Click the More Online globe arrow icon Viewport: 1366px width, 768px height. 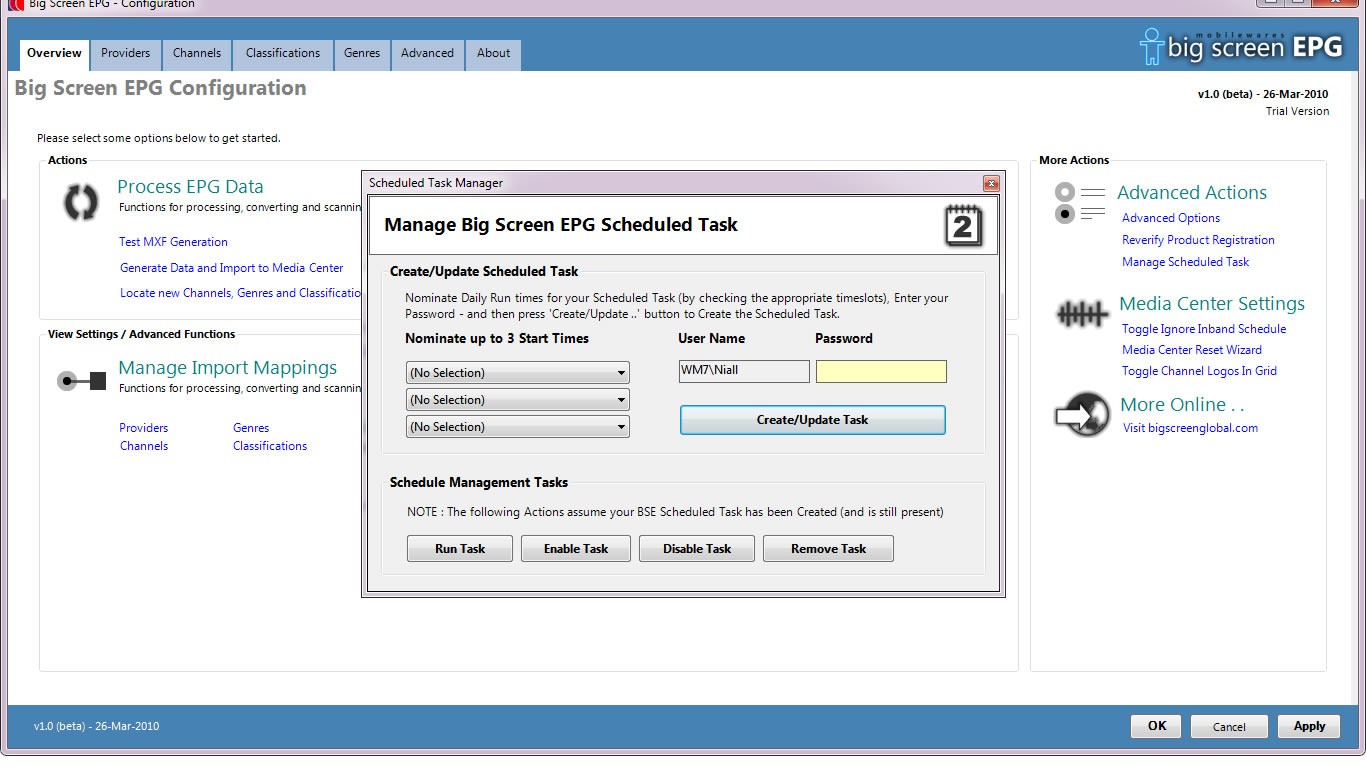click(1082, 416)
